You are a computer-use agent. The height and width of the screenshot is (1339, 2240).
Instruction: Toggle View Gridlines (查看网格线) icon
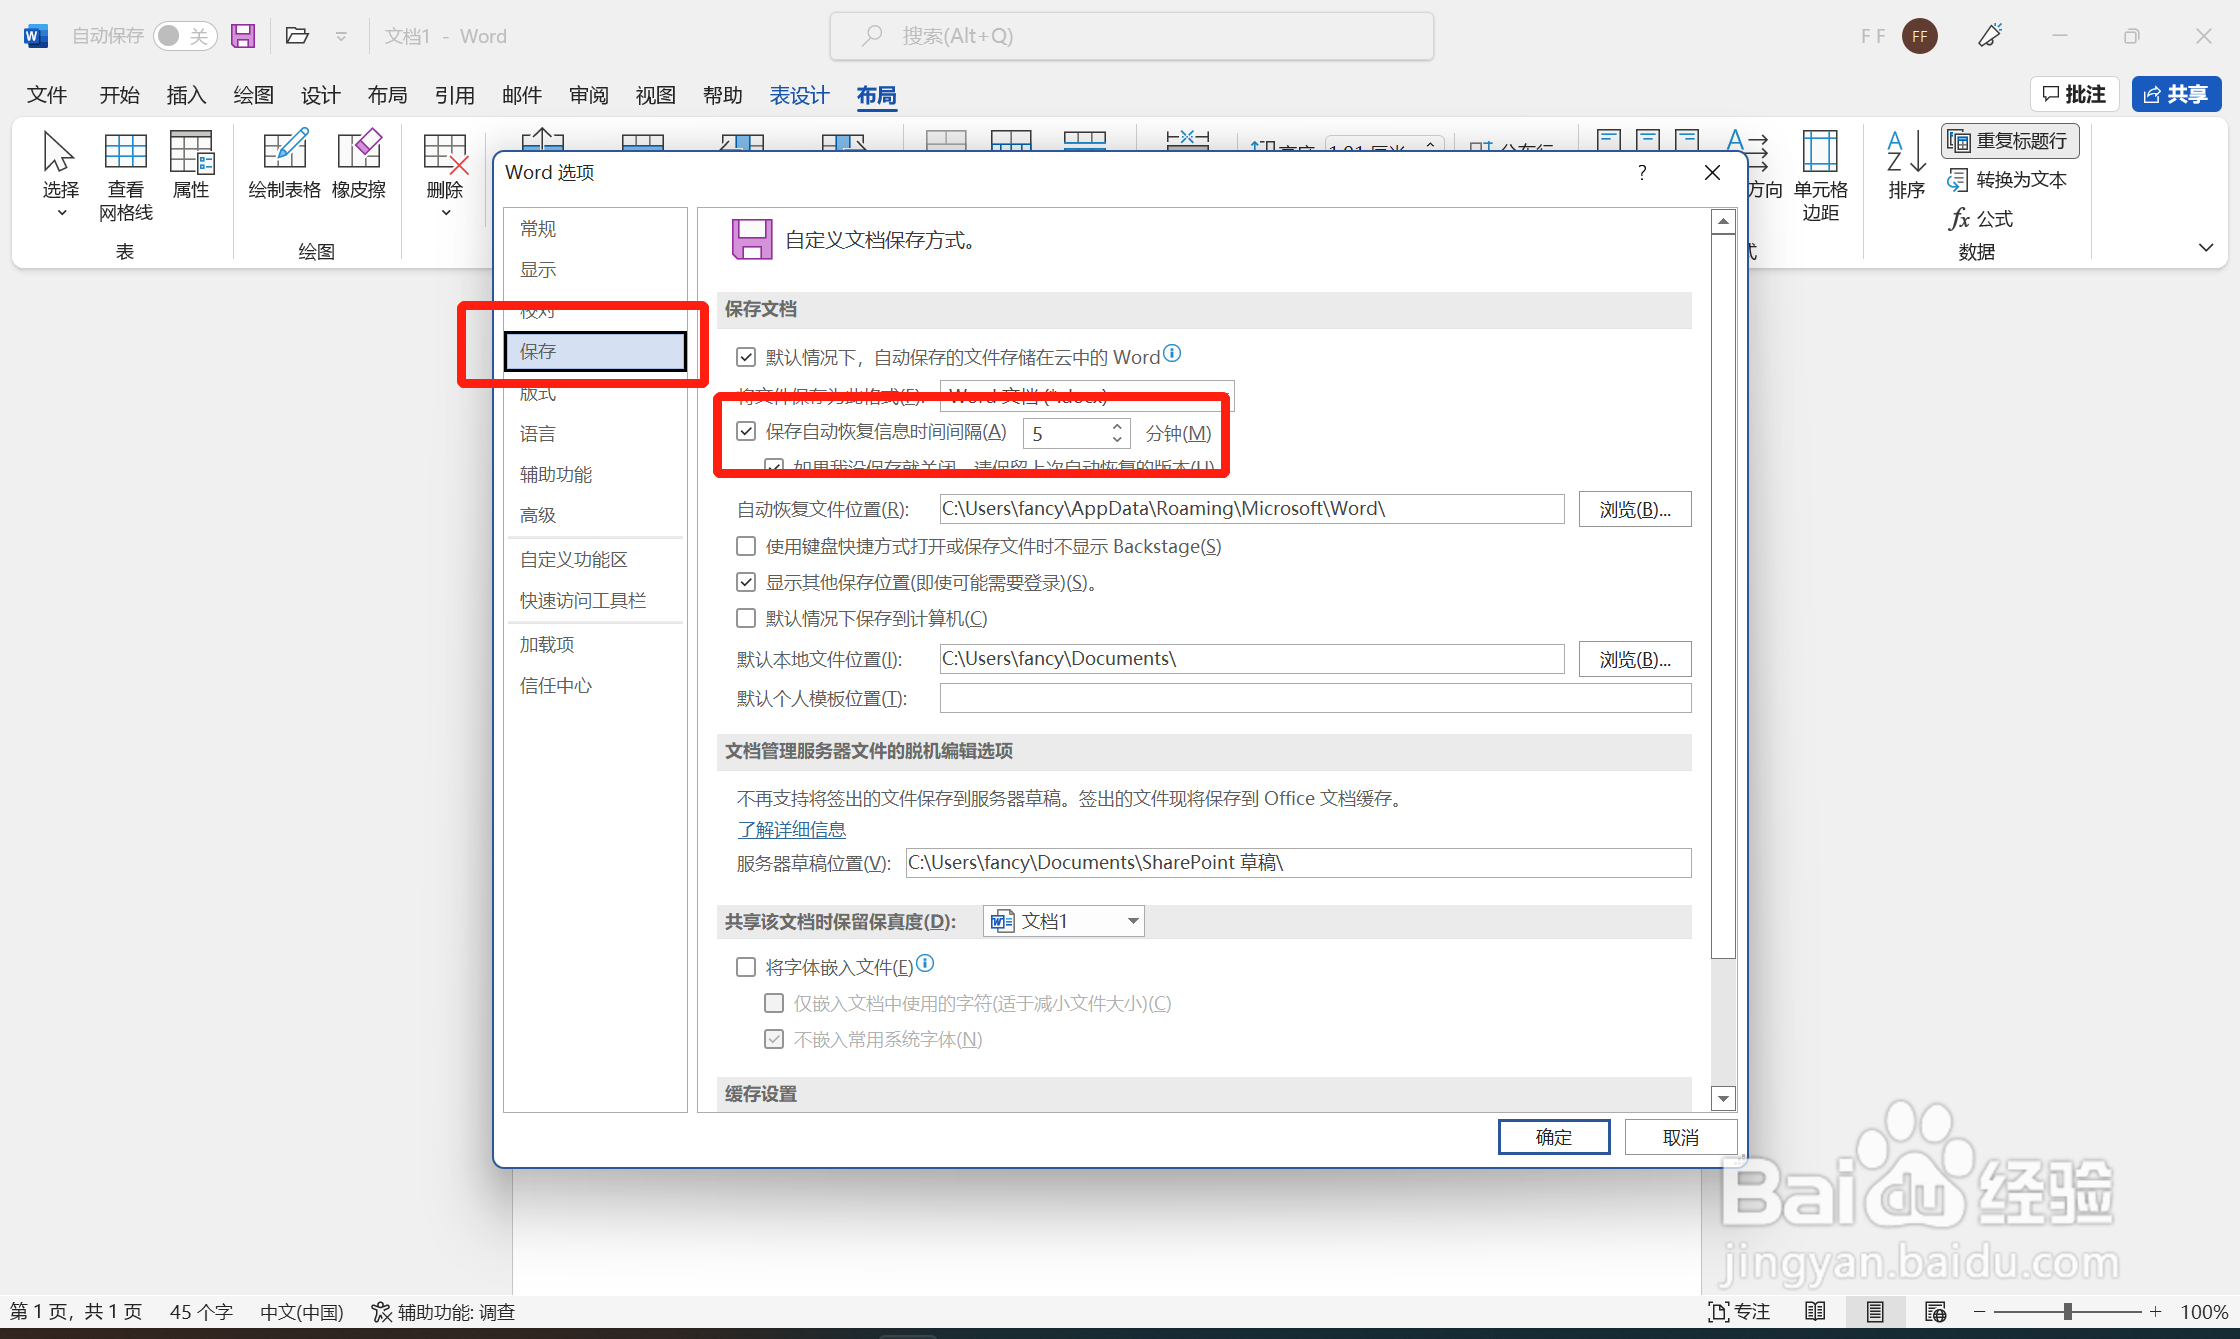click(126, 152)
